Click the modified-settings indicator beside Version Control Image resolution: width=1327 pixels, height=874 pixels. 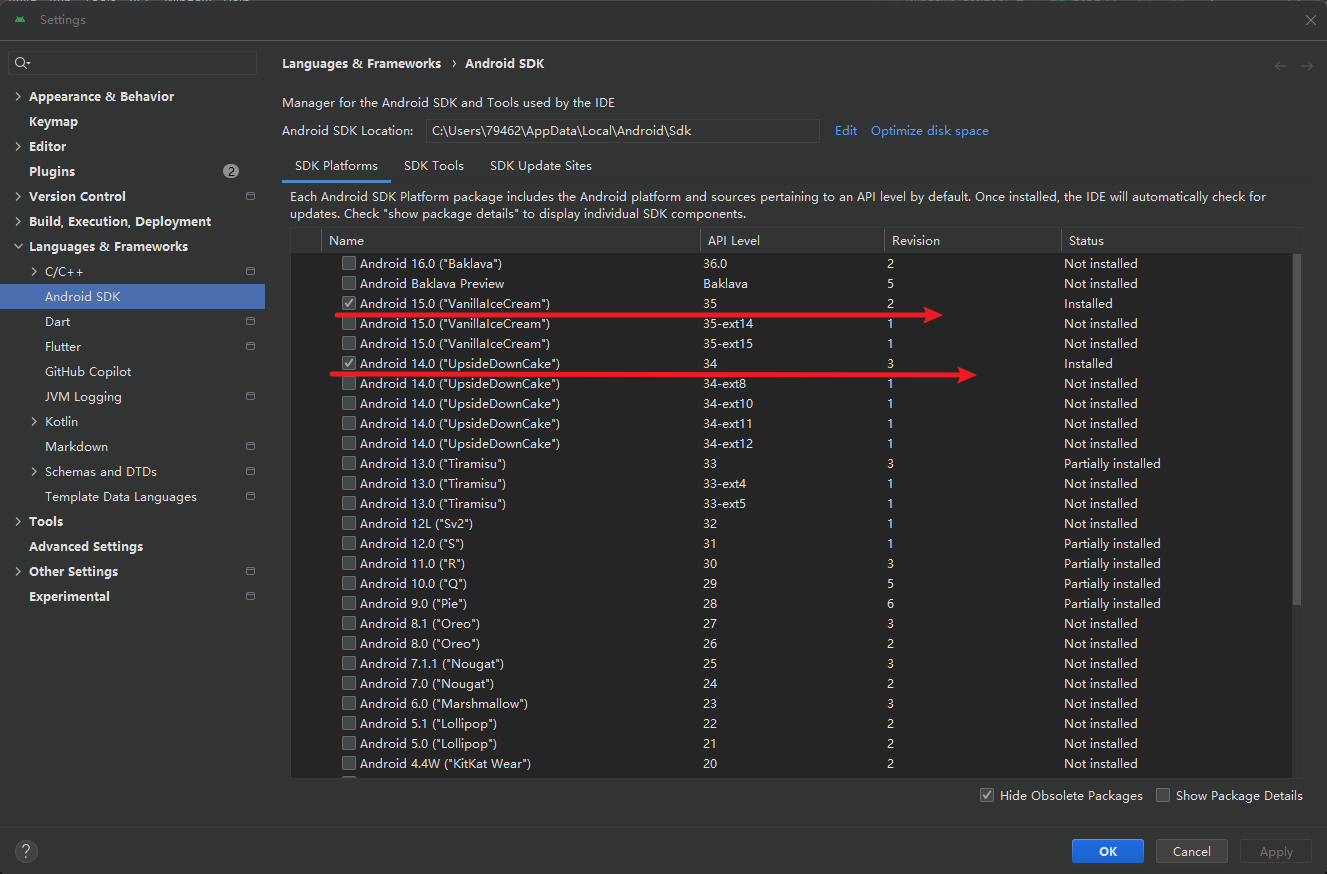click(249, 196)
